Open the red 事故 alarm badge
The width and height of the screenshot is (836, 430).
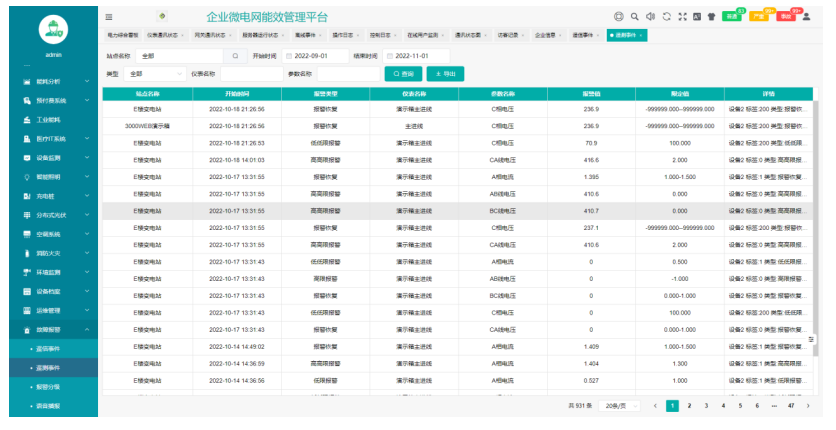tap(786, 17)
